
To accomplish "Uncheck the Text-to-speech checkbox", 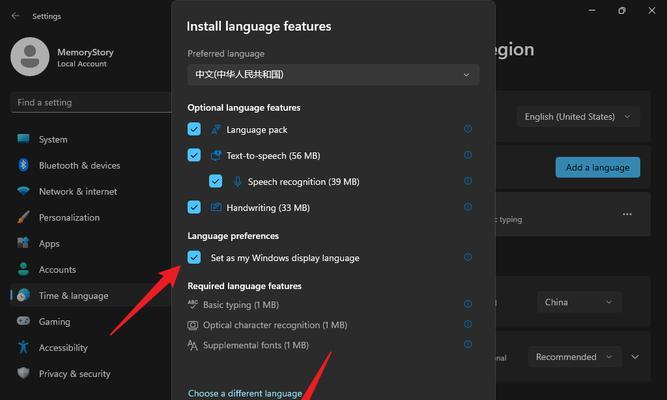I will click(194, 155).
